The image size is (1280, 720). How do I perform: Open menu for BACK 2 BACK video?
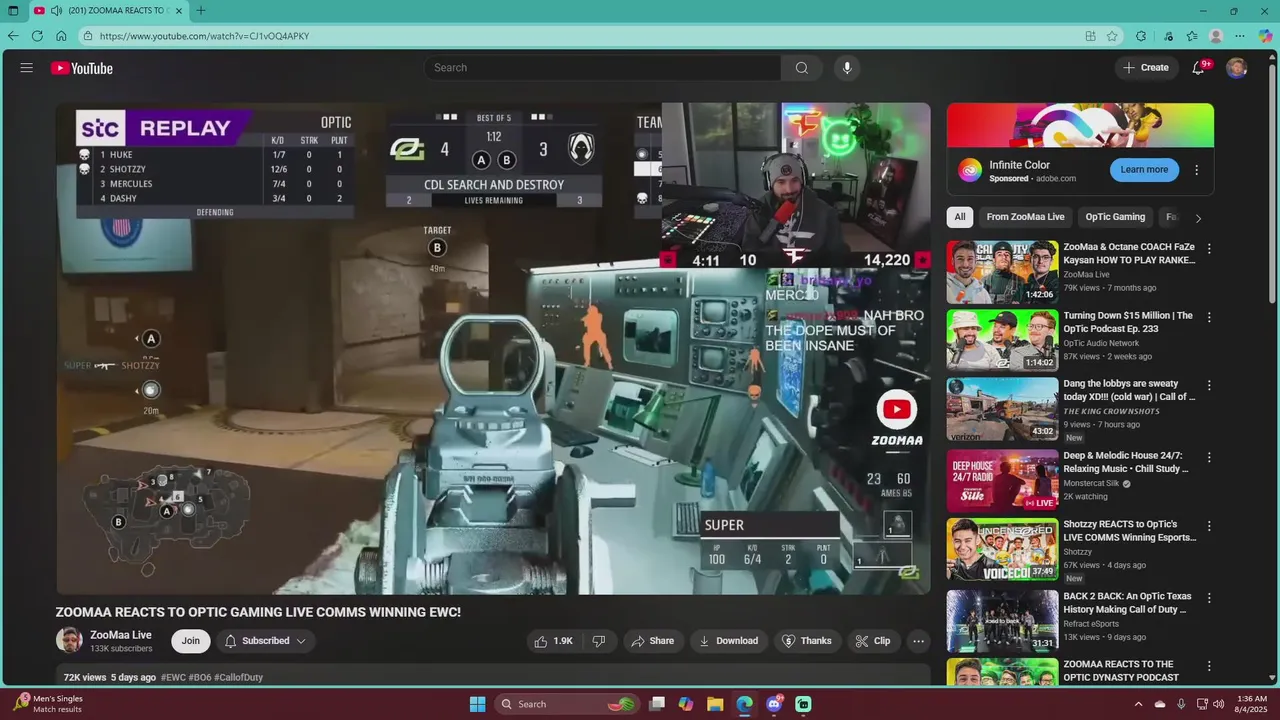pos(1209,598)
